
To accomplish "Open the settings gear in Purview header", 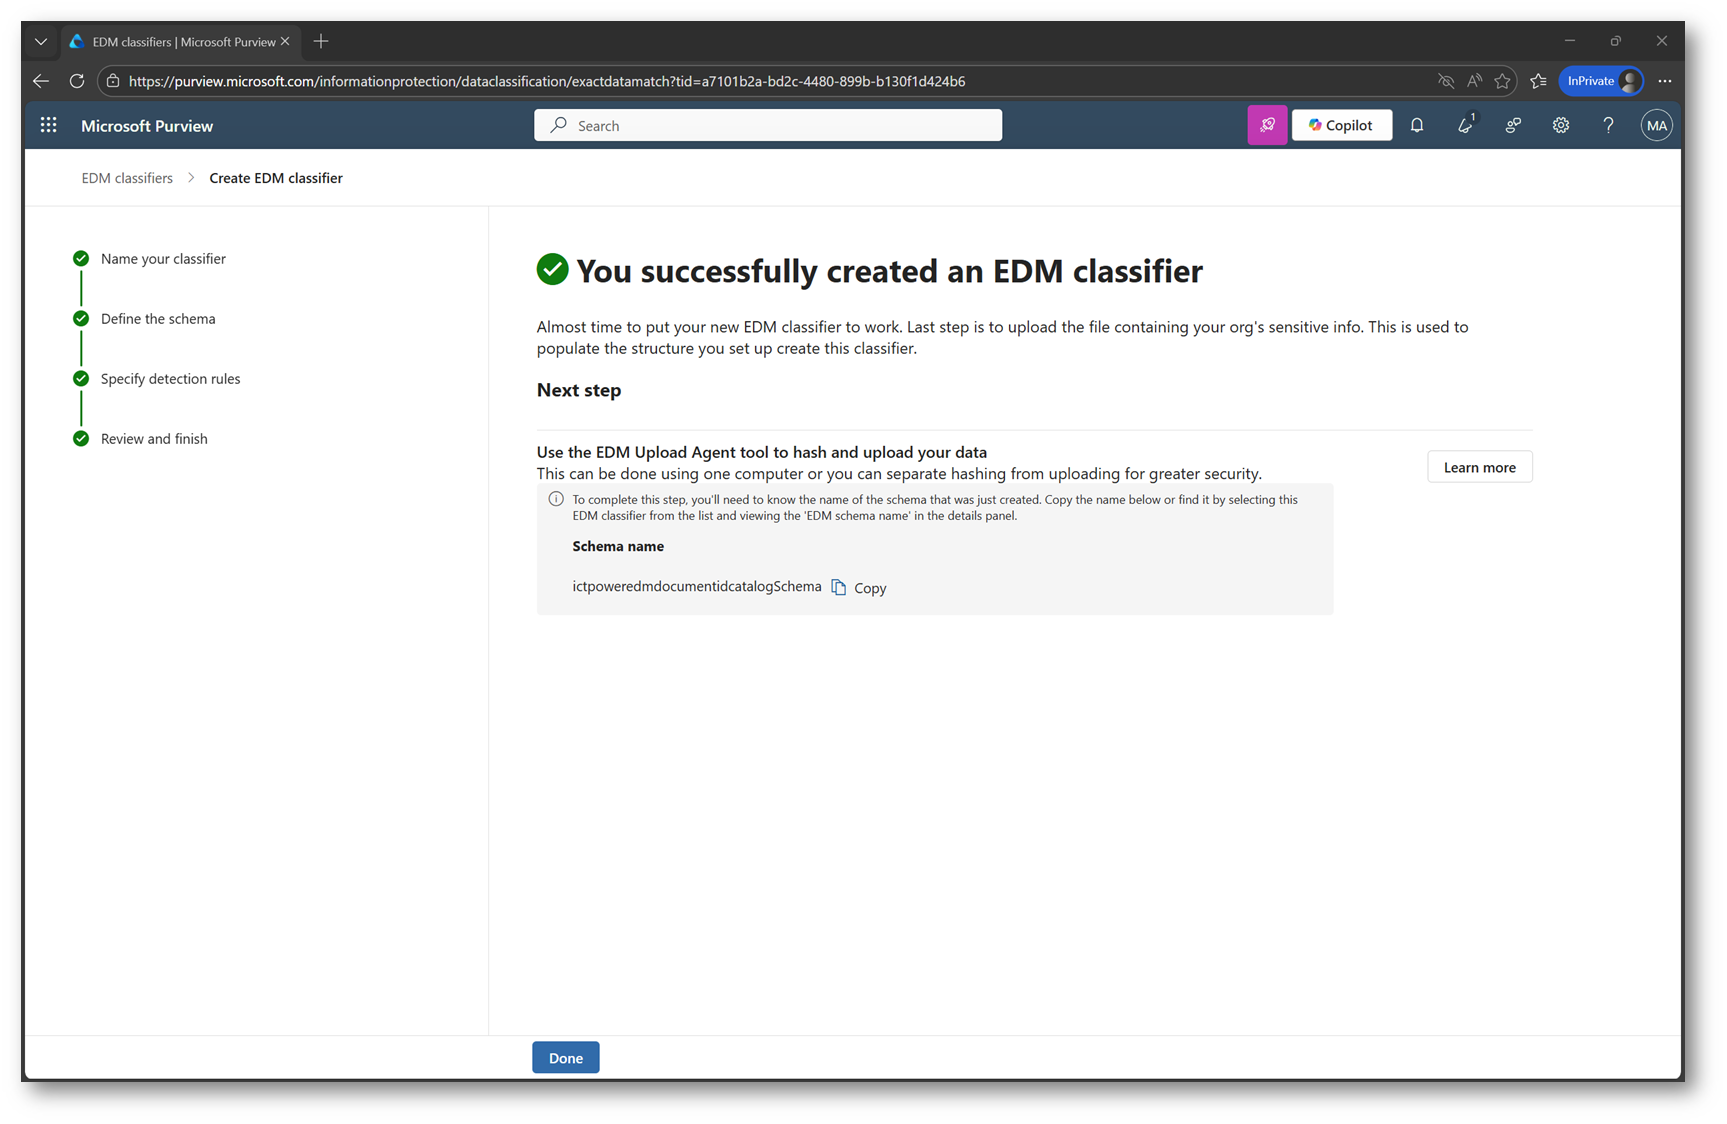I will [1560, 125].
